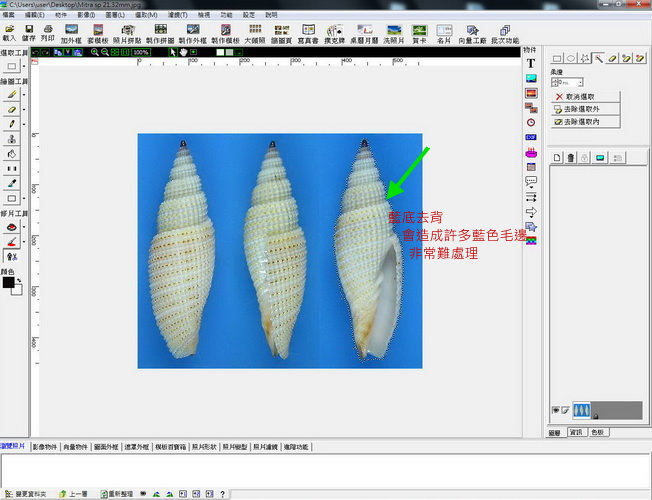The width and height of the screenshot is (652, 500).
Task: Click the 去除選取外 button
Action: point(587,108)
